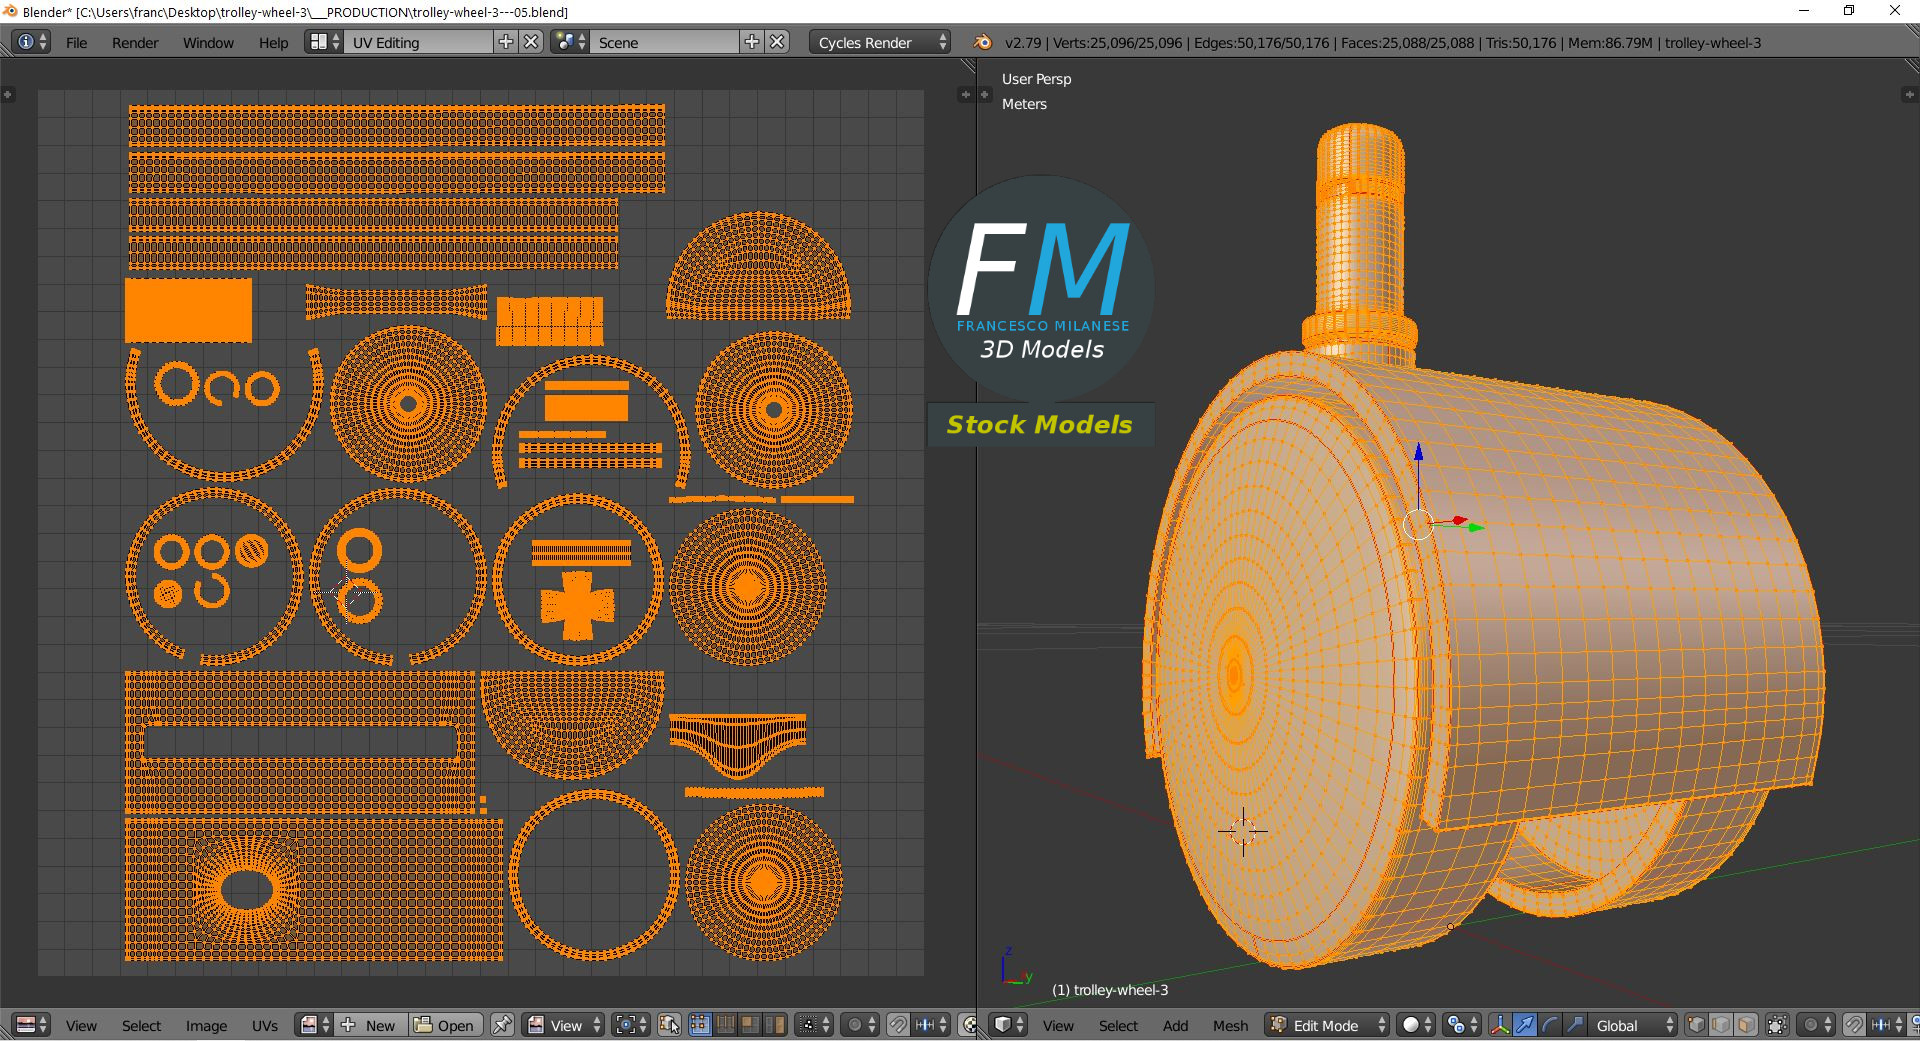The width and height of the screenshot is (1920, 1041).
Task: Click the screen layout browse icon
Action: pos(324,42)
